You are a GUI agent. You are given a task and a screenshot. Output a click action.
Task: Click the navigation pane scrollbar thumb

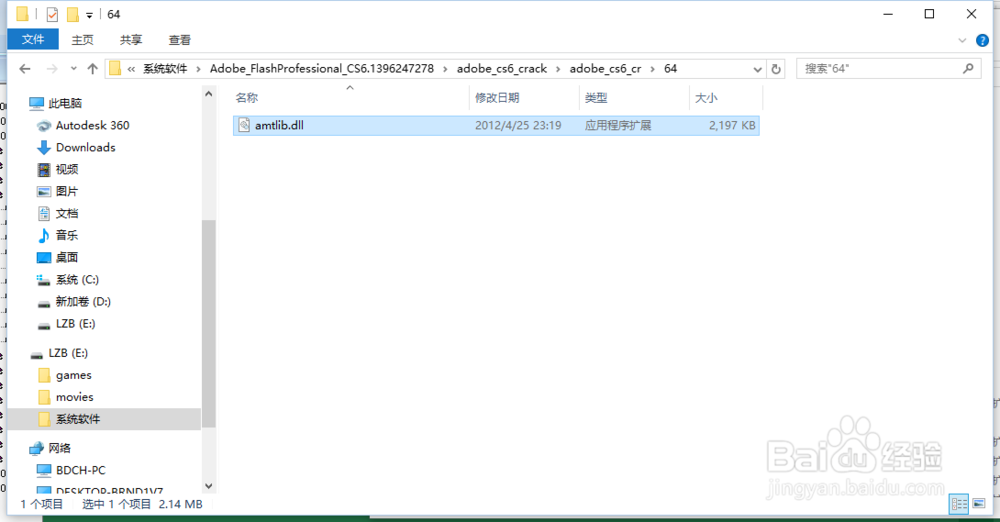[x=209, y=324]
